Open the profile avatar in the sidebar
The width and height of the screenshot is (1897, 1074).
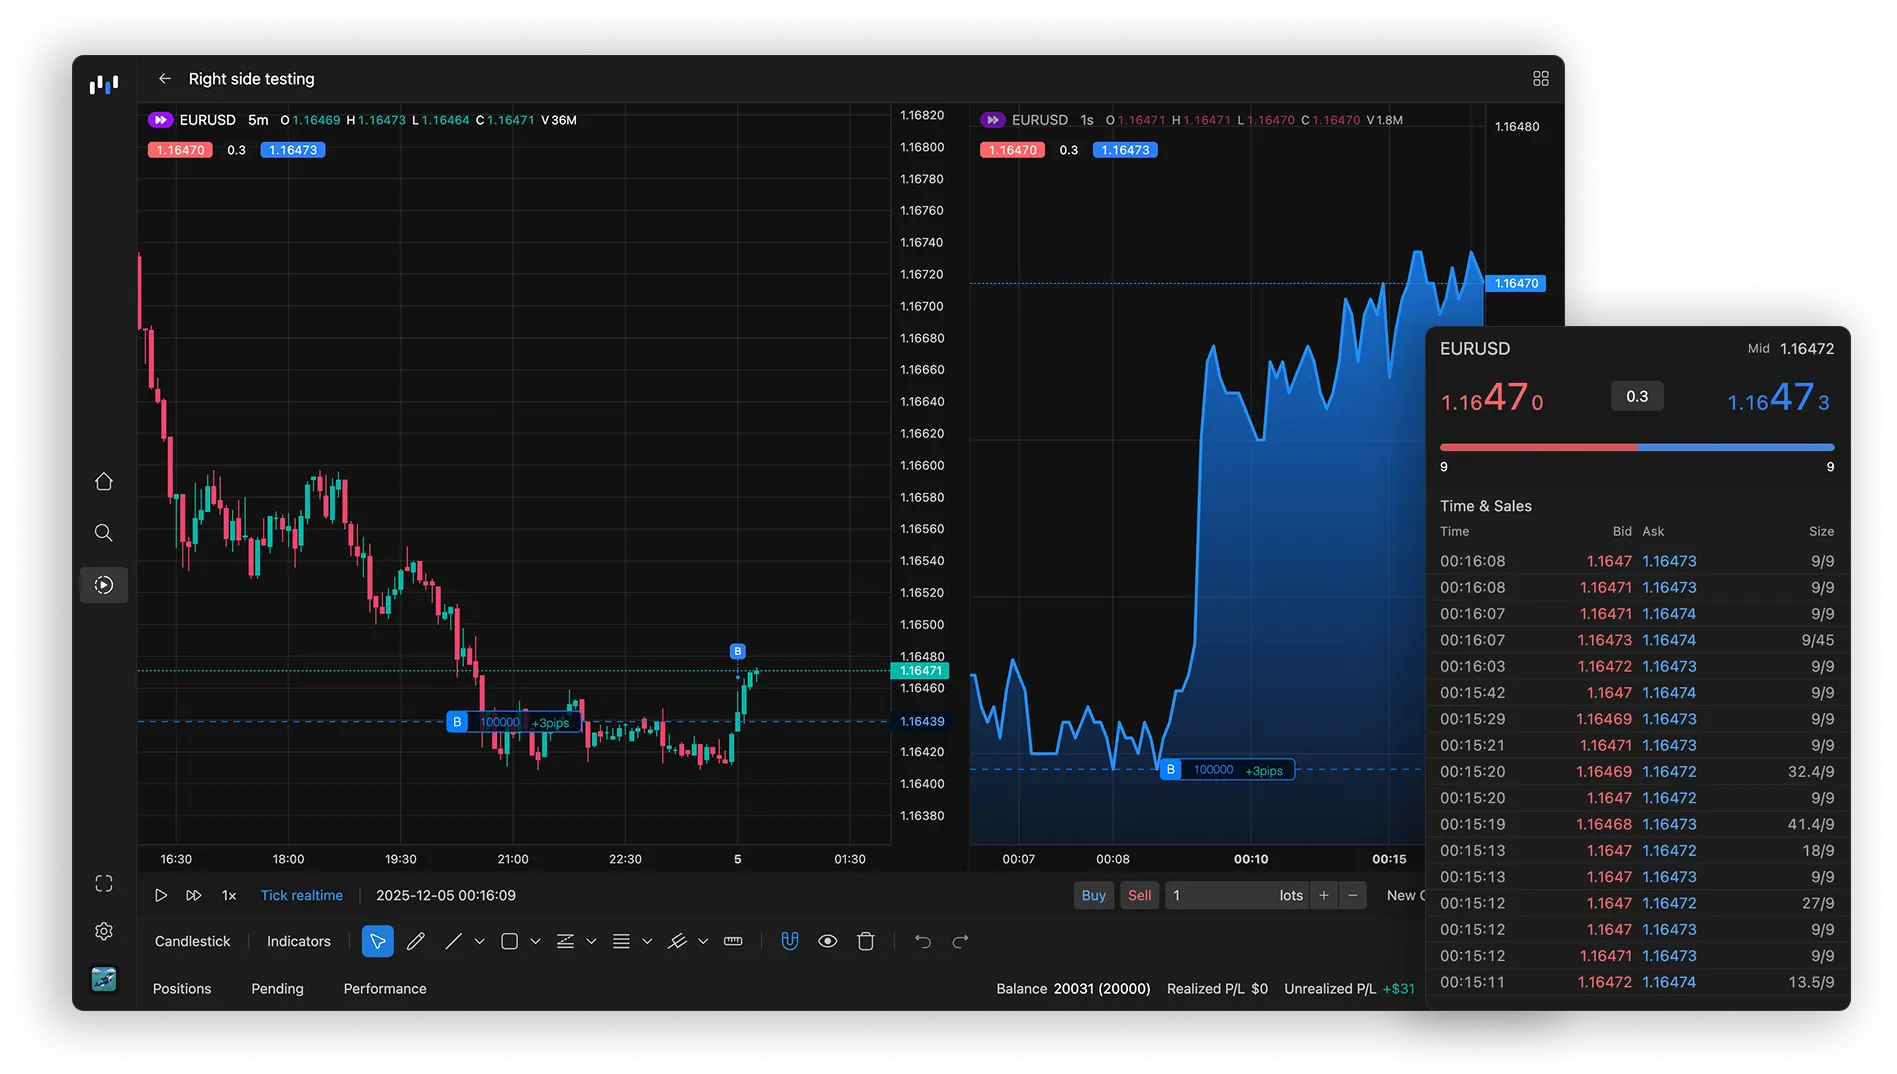click(104, 979)
